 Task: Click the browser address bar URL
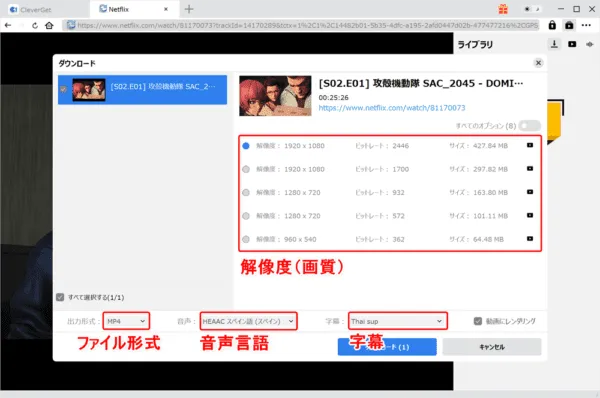[300, 25]
